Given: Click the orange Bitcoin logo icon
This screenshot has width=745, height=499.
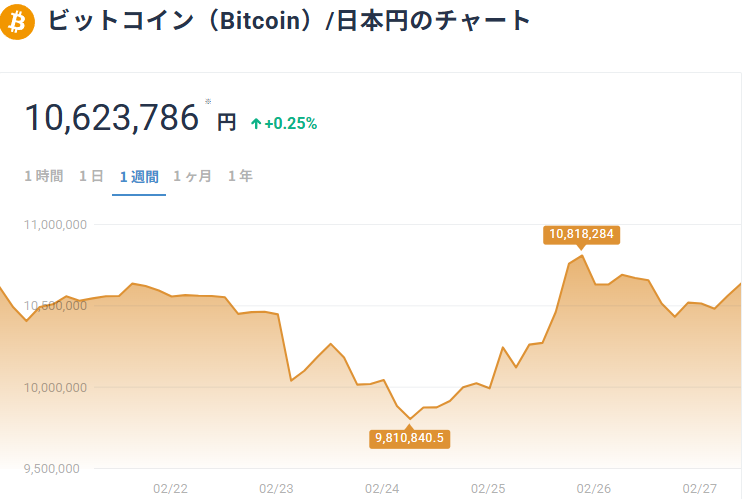Looking at the screenshot, I should 18,22.
